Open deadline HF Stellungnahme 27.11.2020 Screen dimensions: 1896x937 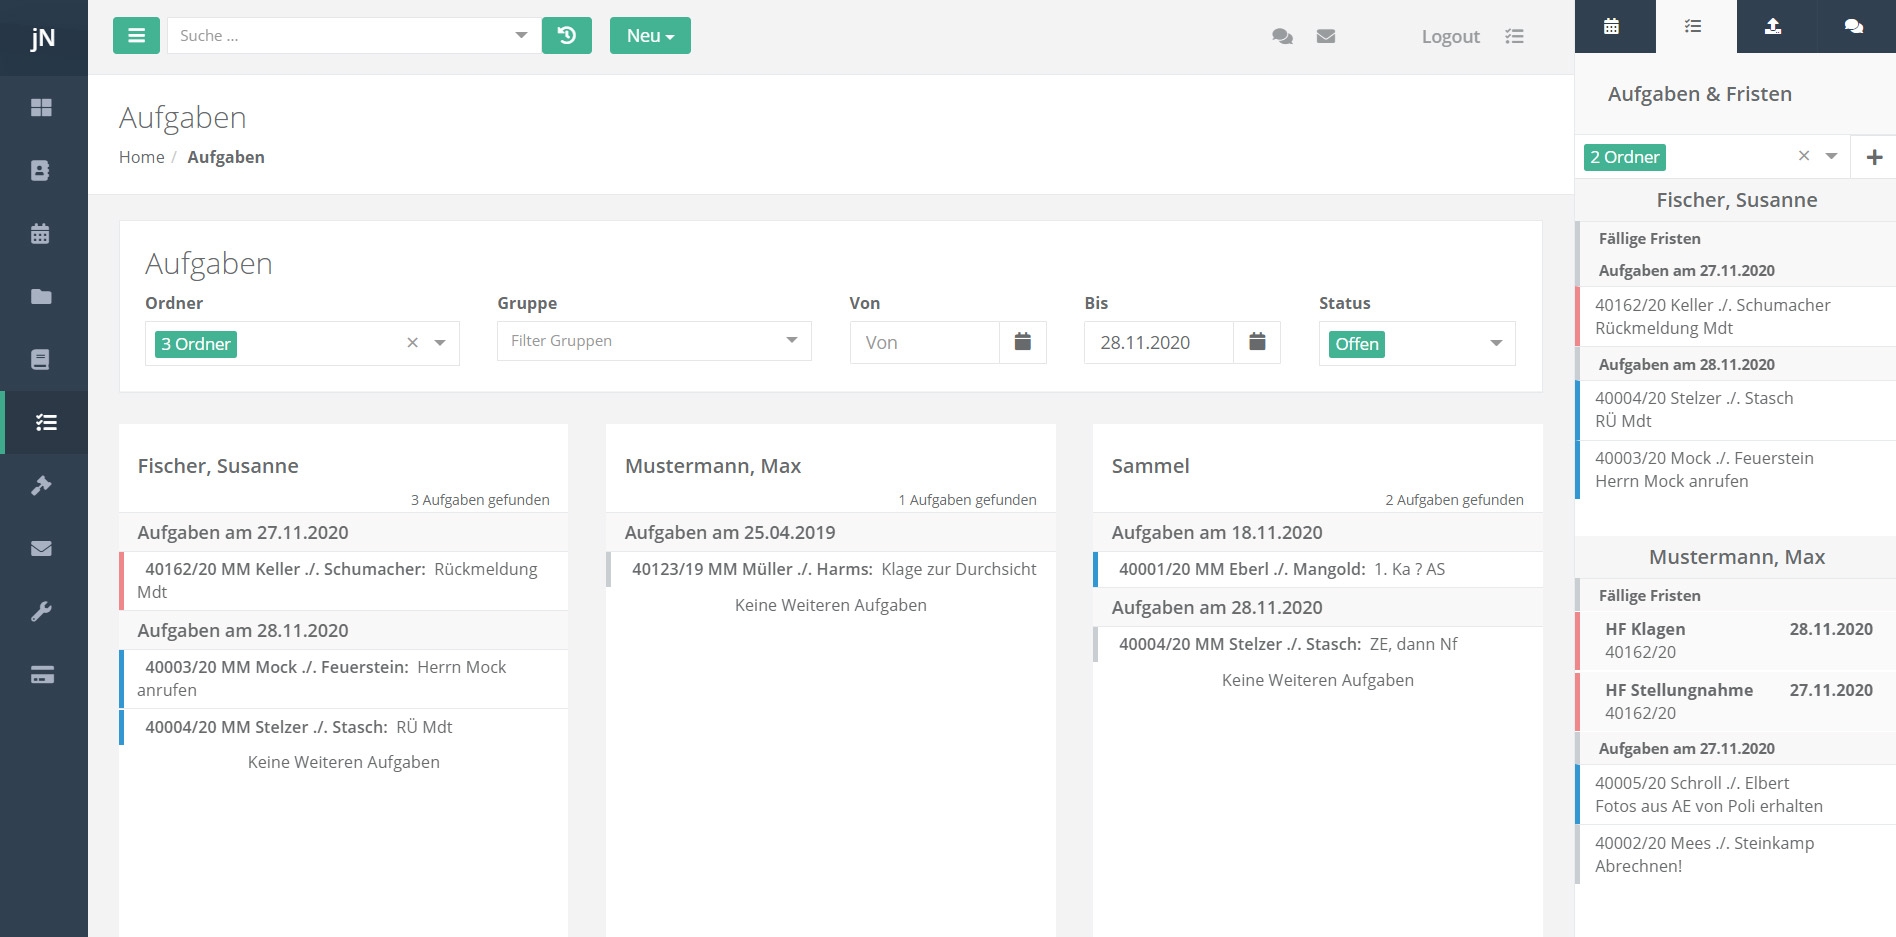[1736, 702]
